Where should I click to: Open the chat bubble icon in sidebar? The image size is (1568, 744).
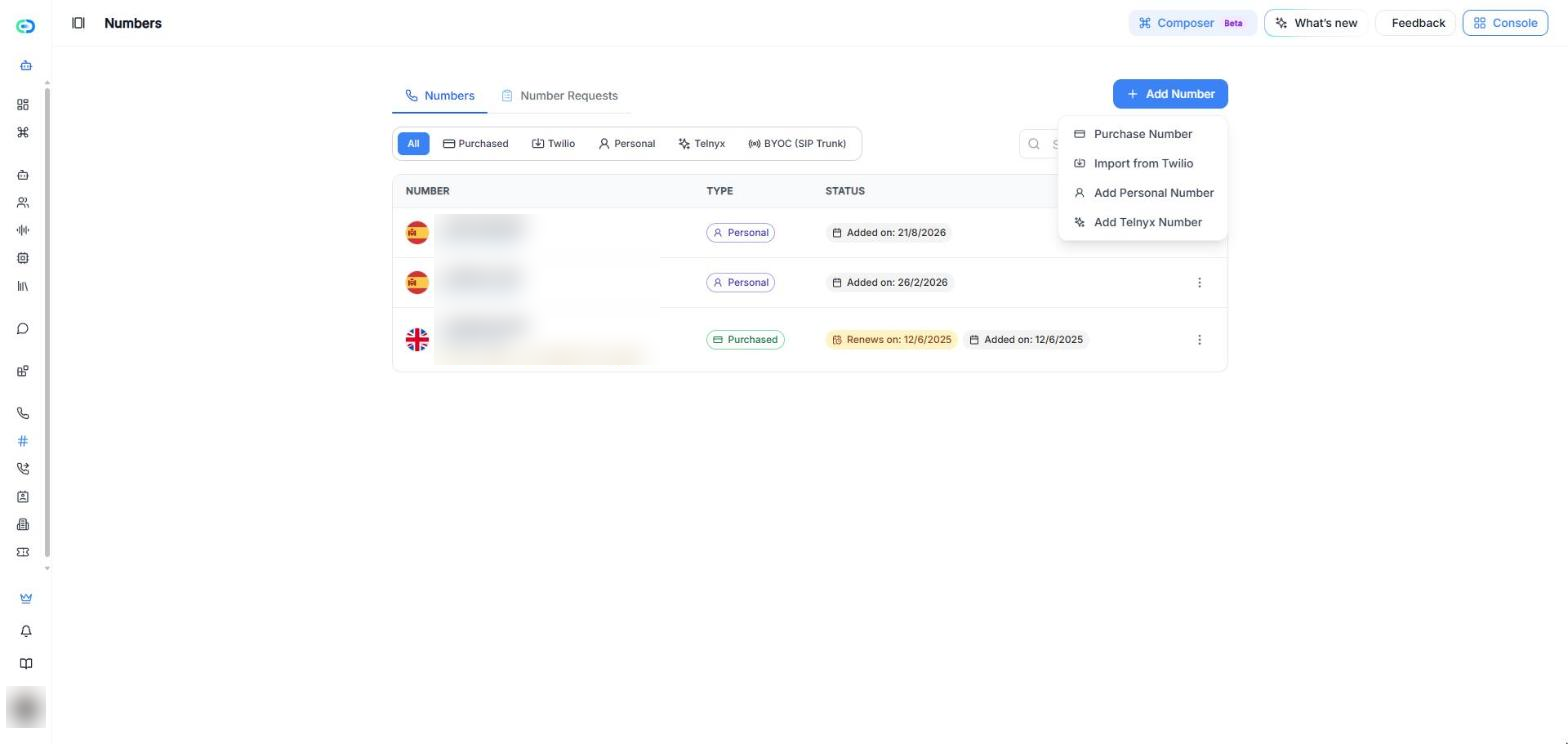click(23, 329)
